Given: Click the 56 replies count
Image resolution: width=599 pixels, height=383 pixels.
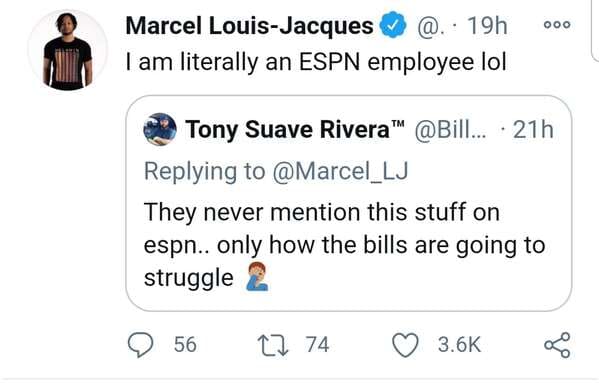Looking at the screenshot, I should click(x=185, y=344).
